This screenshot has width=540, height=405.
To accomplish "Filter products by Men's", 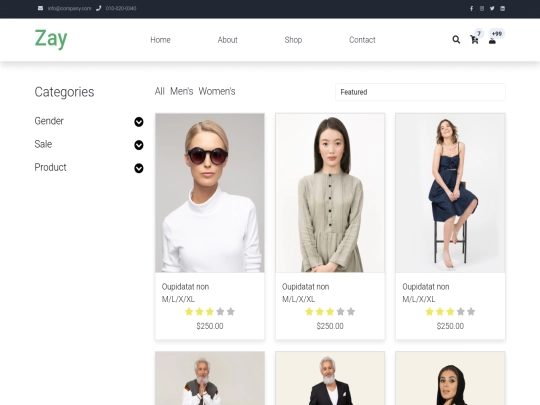I will point(181,91).
